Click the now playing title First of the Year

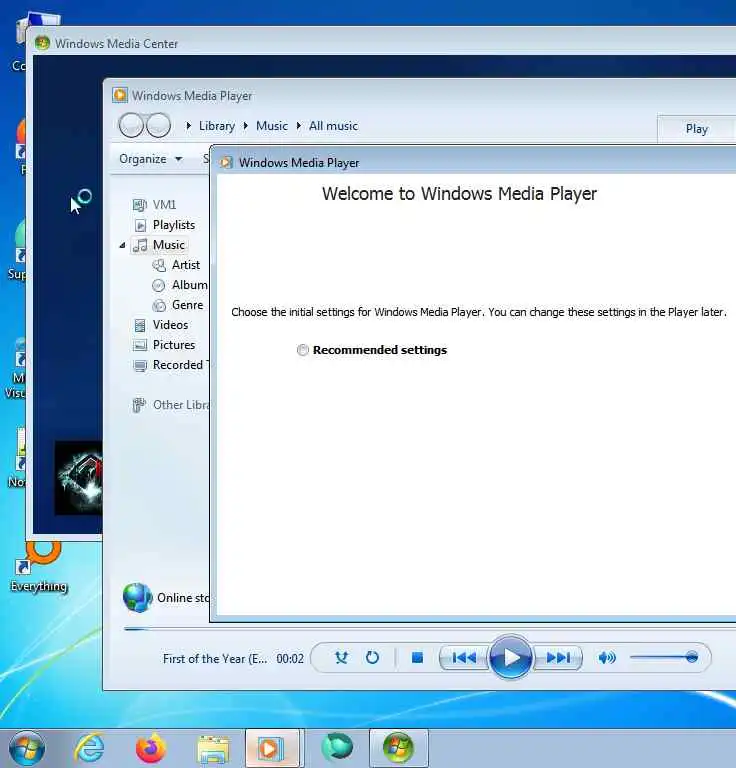pos(215,659)
